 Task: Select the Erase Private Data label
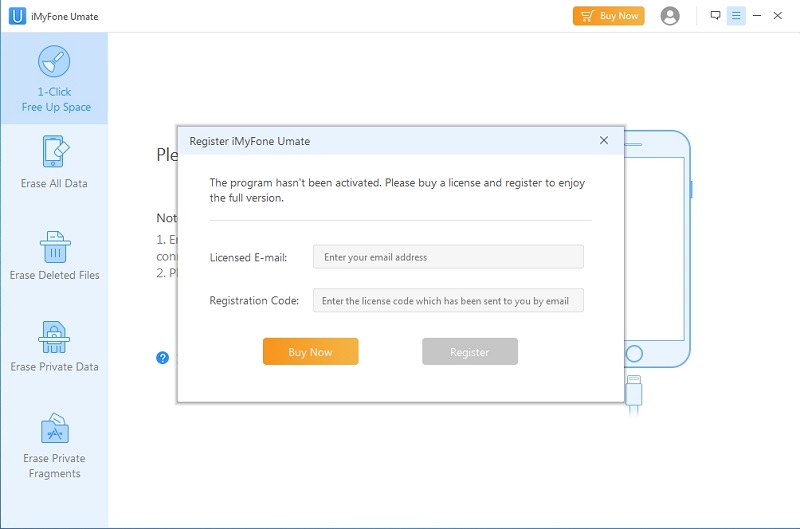(x=55, y=367)
